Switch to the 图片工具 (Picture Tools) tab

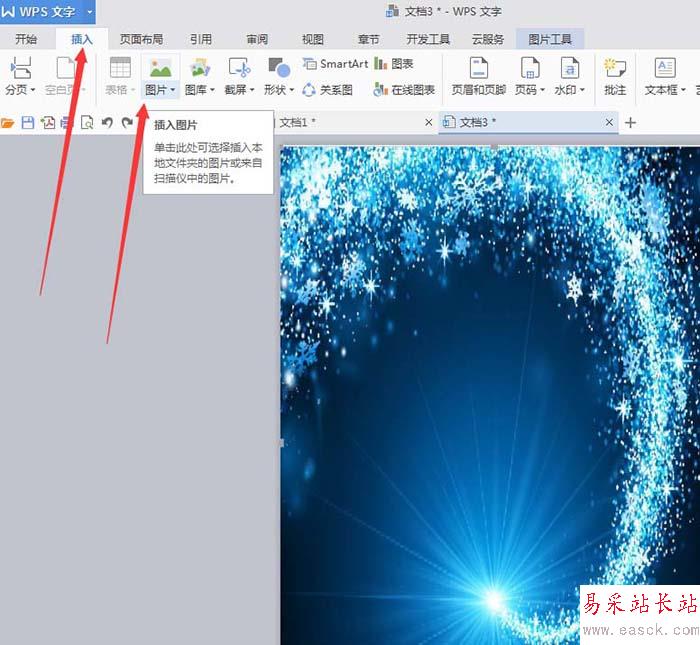coord(550,39)
